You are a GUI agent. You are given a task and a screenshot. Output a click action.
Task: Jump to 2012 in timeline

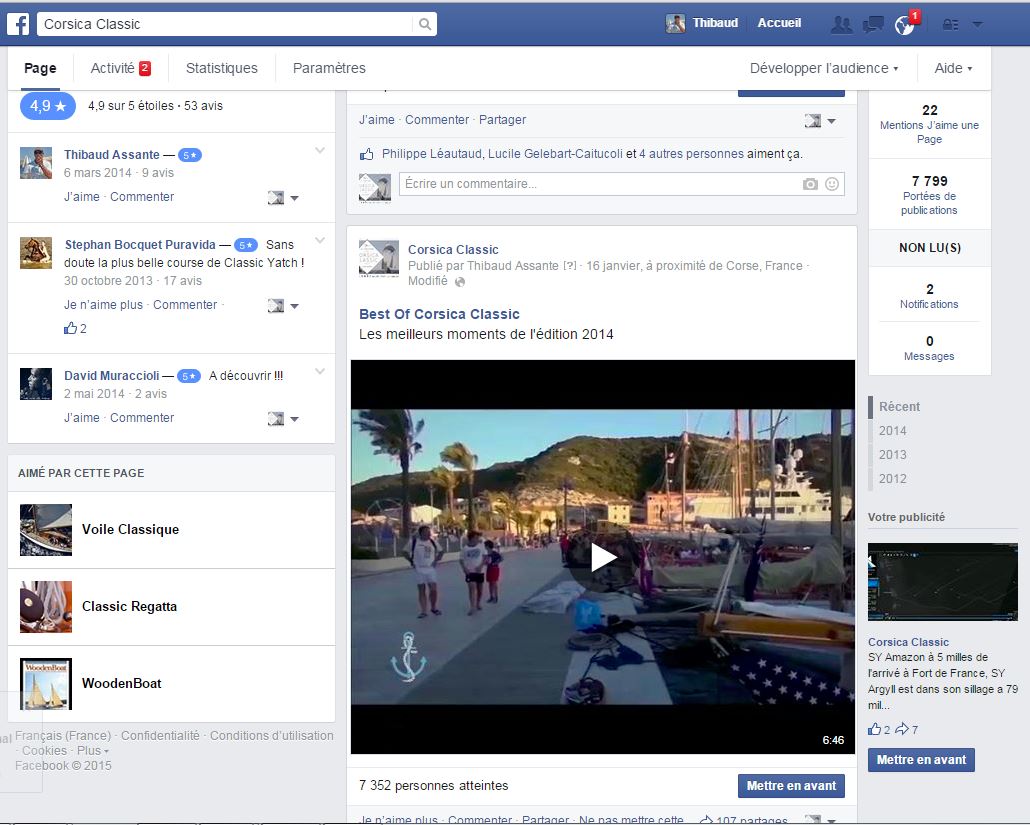coord(893,479)
